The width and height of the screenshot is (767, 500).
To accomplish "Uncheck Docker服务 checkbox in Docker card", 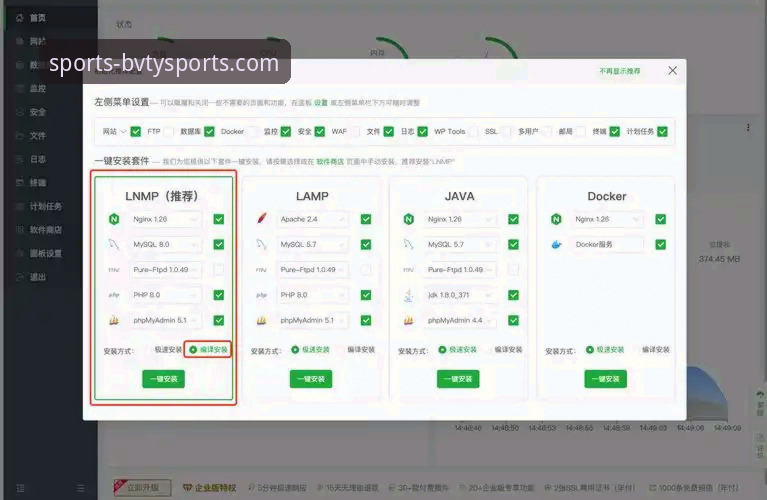I will click(x=661, y=244).
